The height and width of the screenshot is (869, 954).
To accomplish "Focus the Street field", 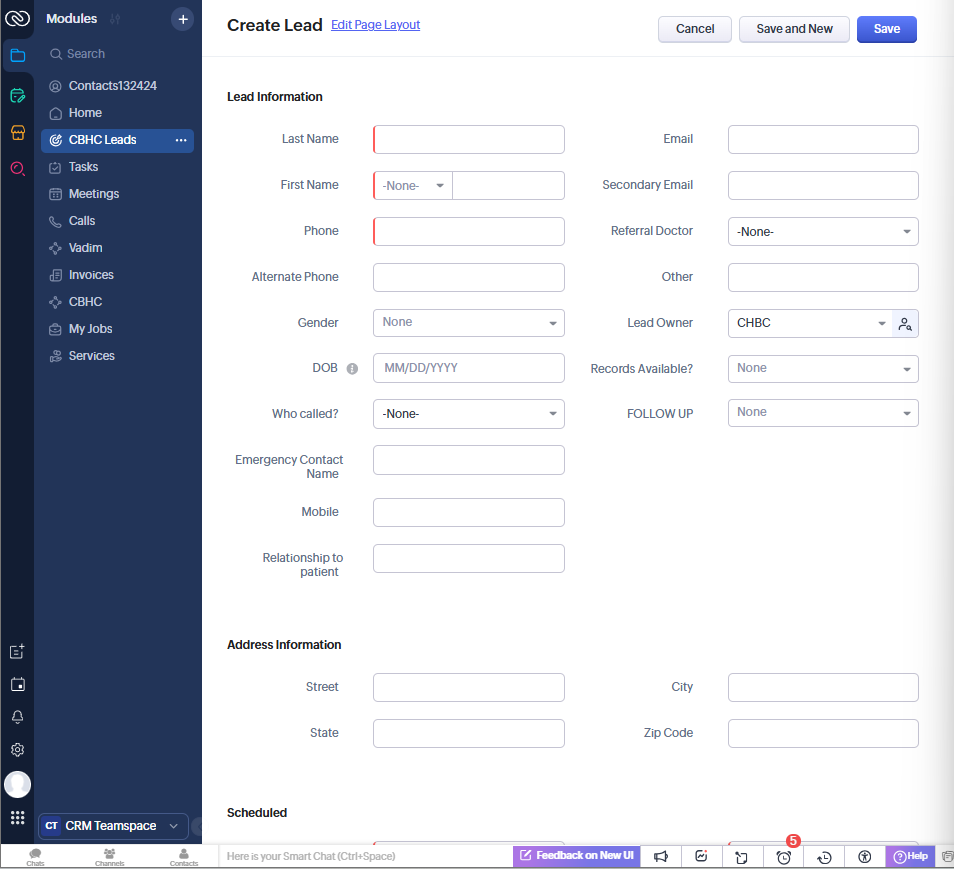I will click(468, 688).
